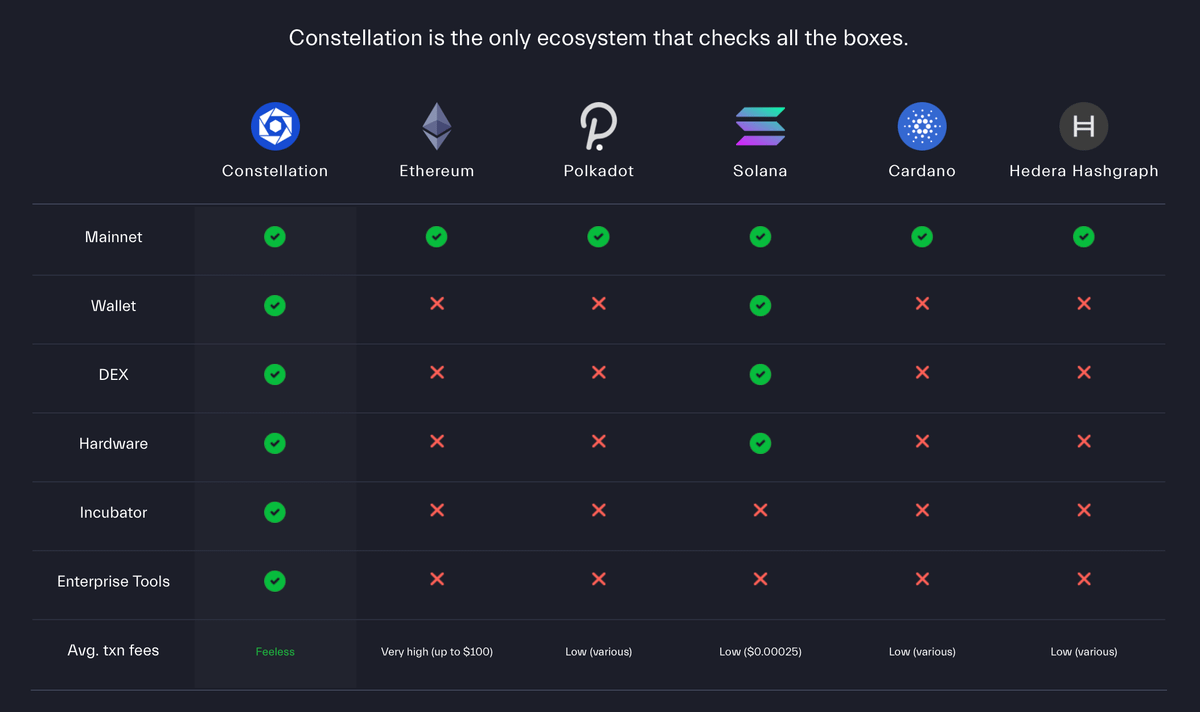Click Solana's green Wallet checkmark
This screenshot has width=1200, height=712.
point(760,305)
